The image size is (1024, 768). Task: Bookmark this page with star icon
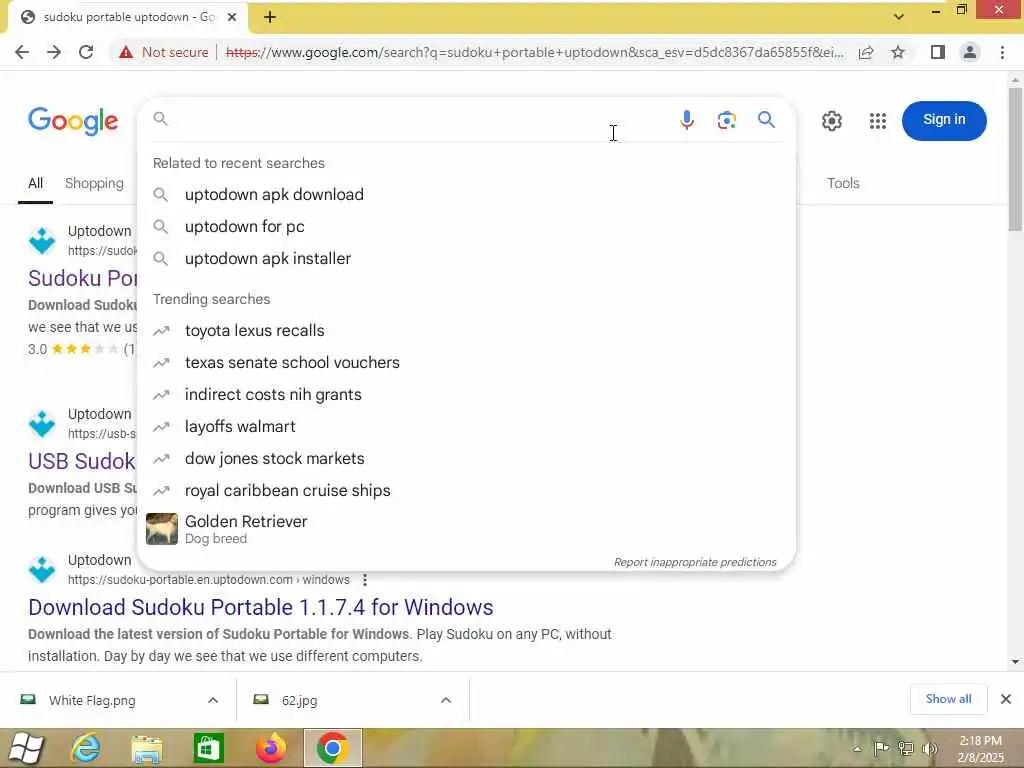[898, 52]
